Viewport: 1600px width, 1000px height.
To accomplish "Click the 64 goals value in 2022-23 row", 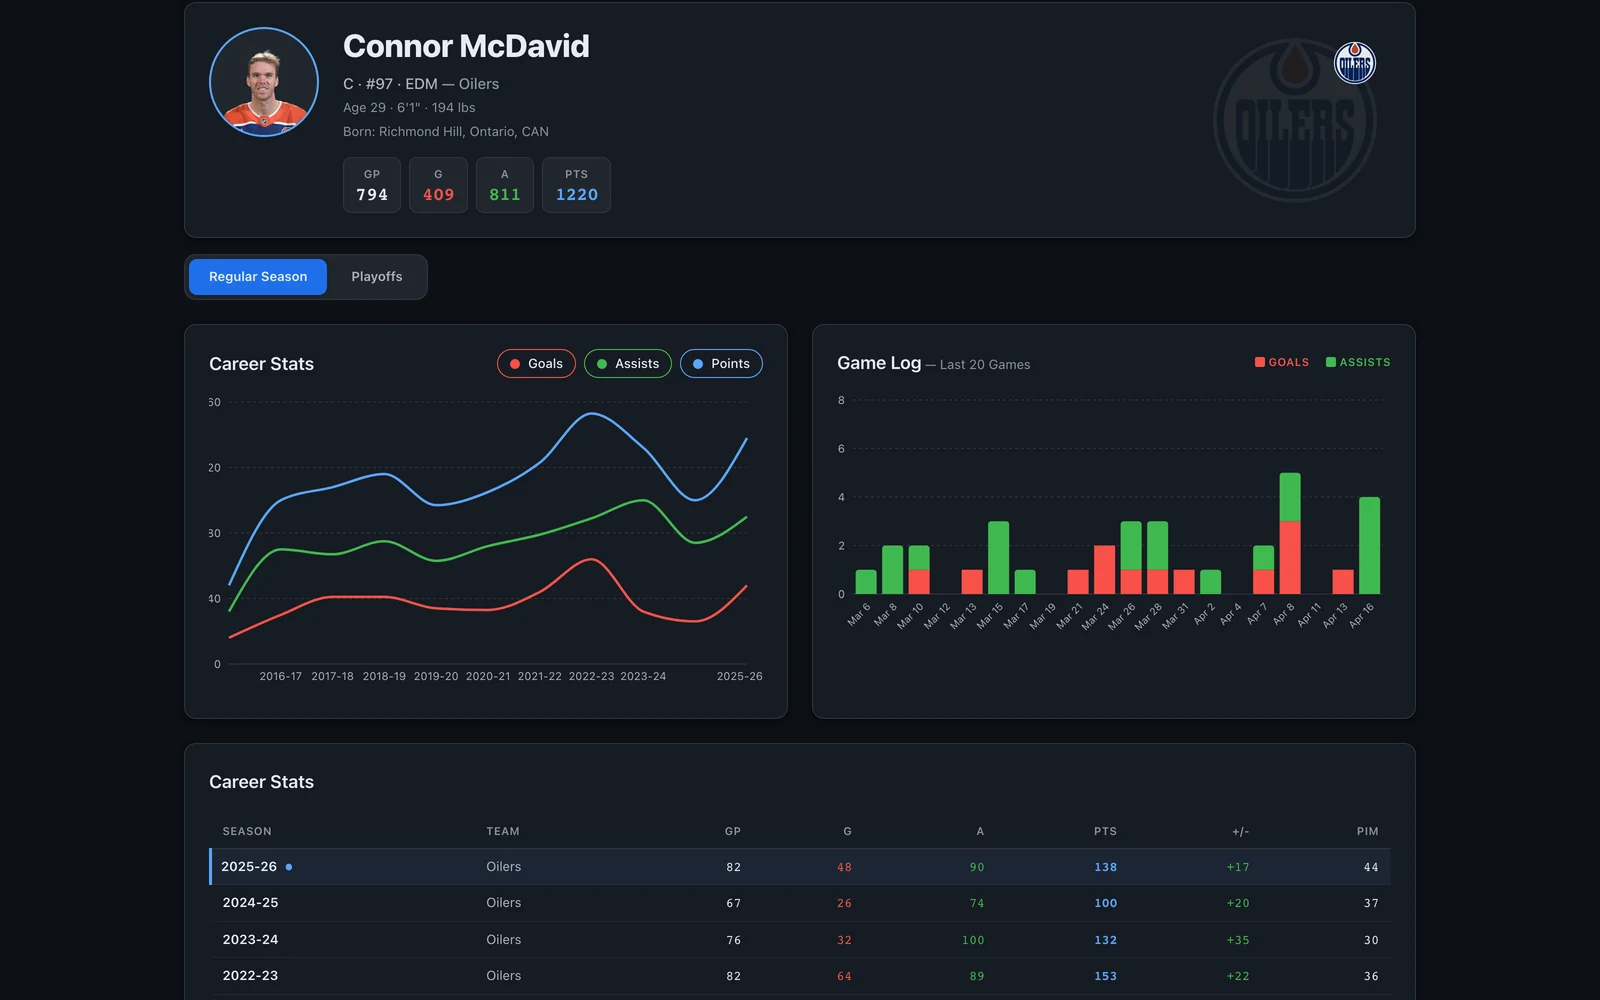I will (844, 976).
